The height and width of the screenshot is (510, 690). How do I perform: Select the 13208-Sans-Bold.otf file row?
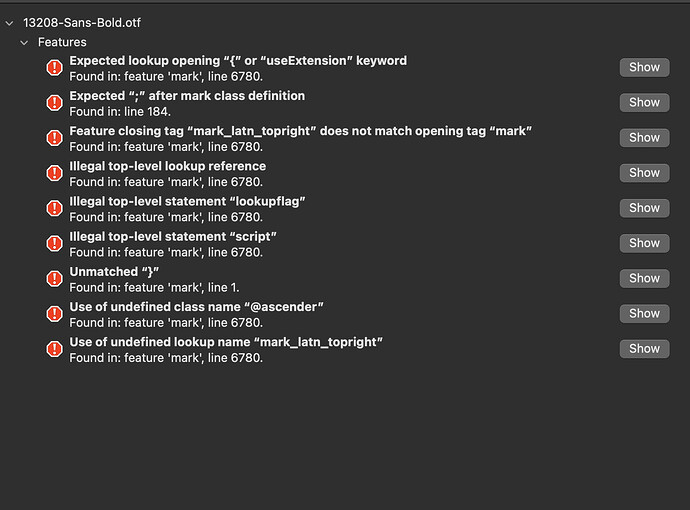click(x=75, y=22)
